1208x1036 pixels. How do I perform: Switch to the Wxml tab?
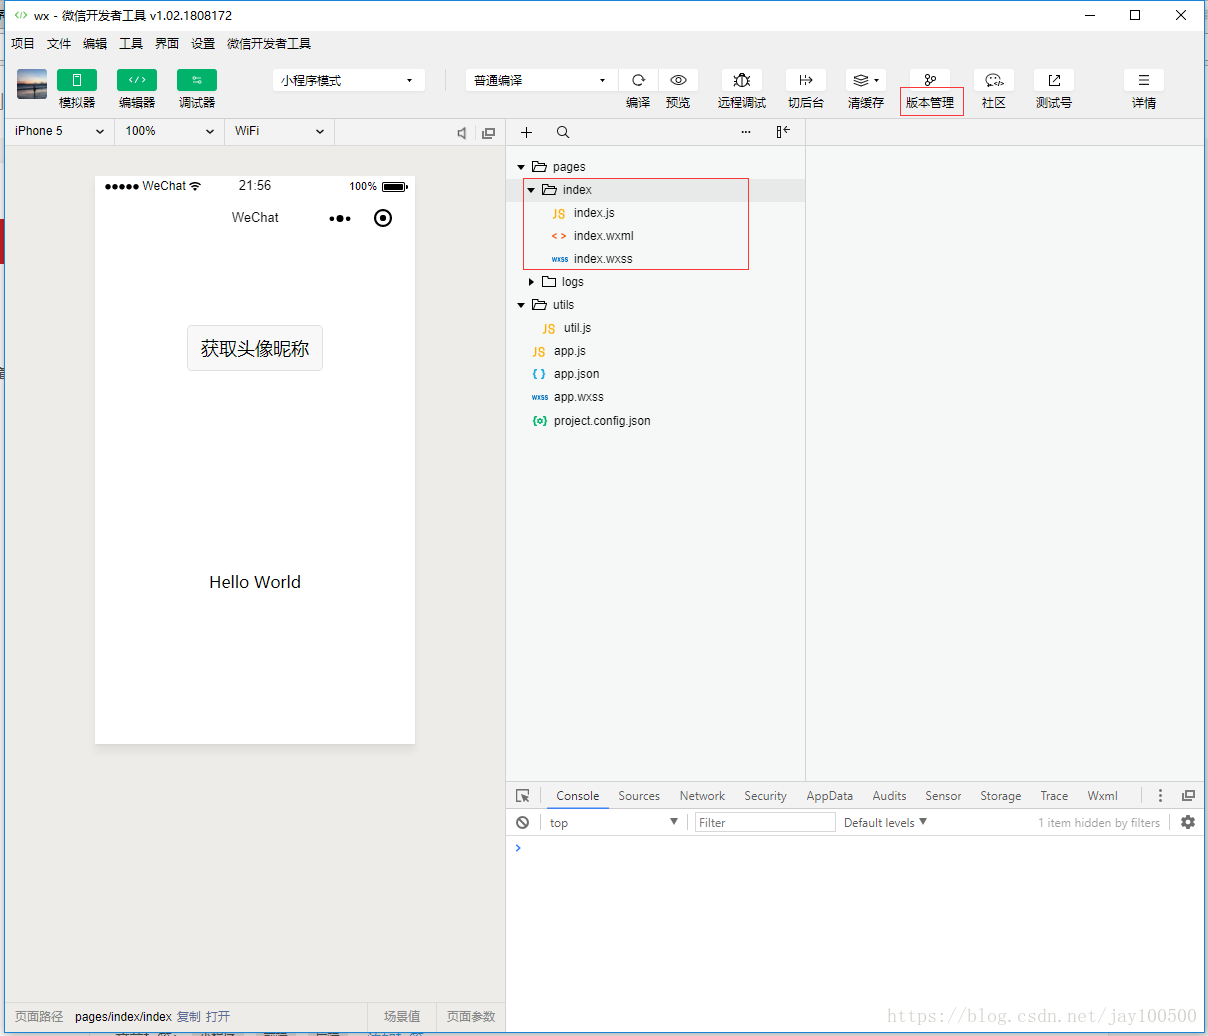click(1103, 796)
